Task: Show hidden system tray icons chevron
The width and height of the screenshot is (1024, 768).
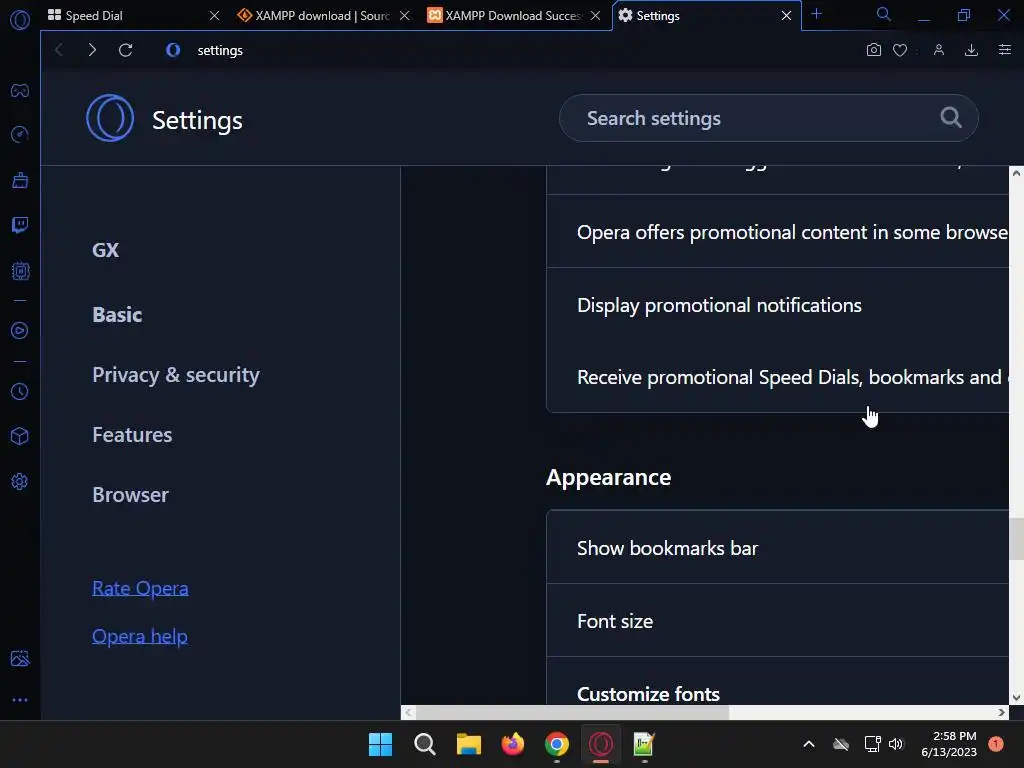Action: (808, 744)
